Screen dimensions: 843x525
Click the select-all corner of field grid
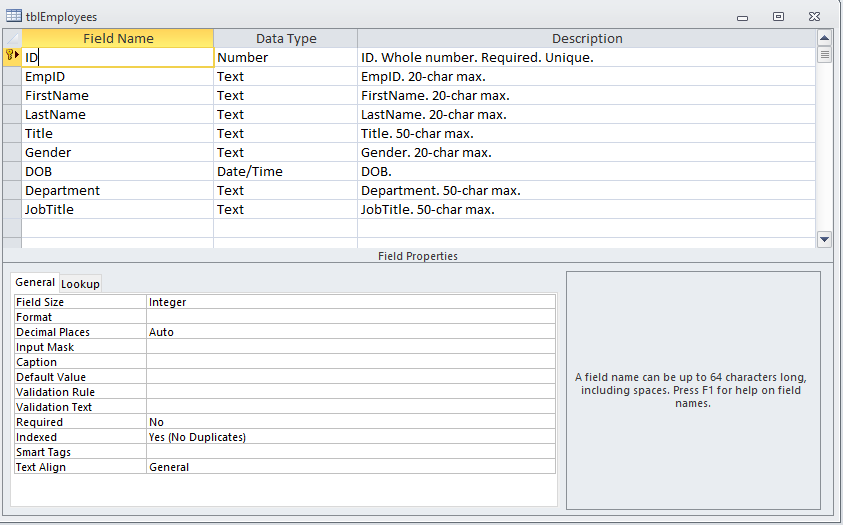(12, 38)
